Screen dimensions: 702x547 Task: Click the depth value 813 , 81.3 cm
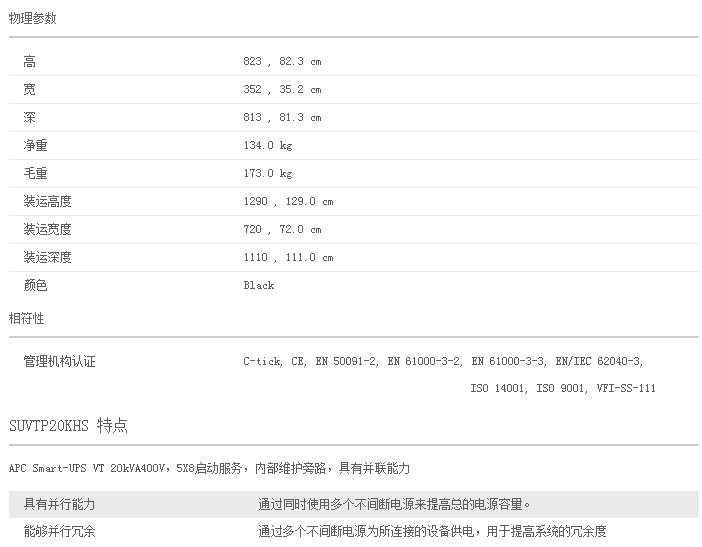point(282,117)
